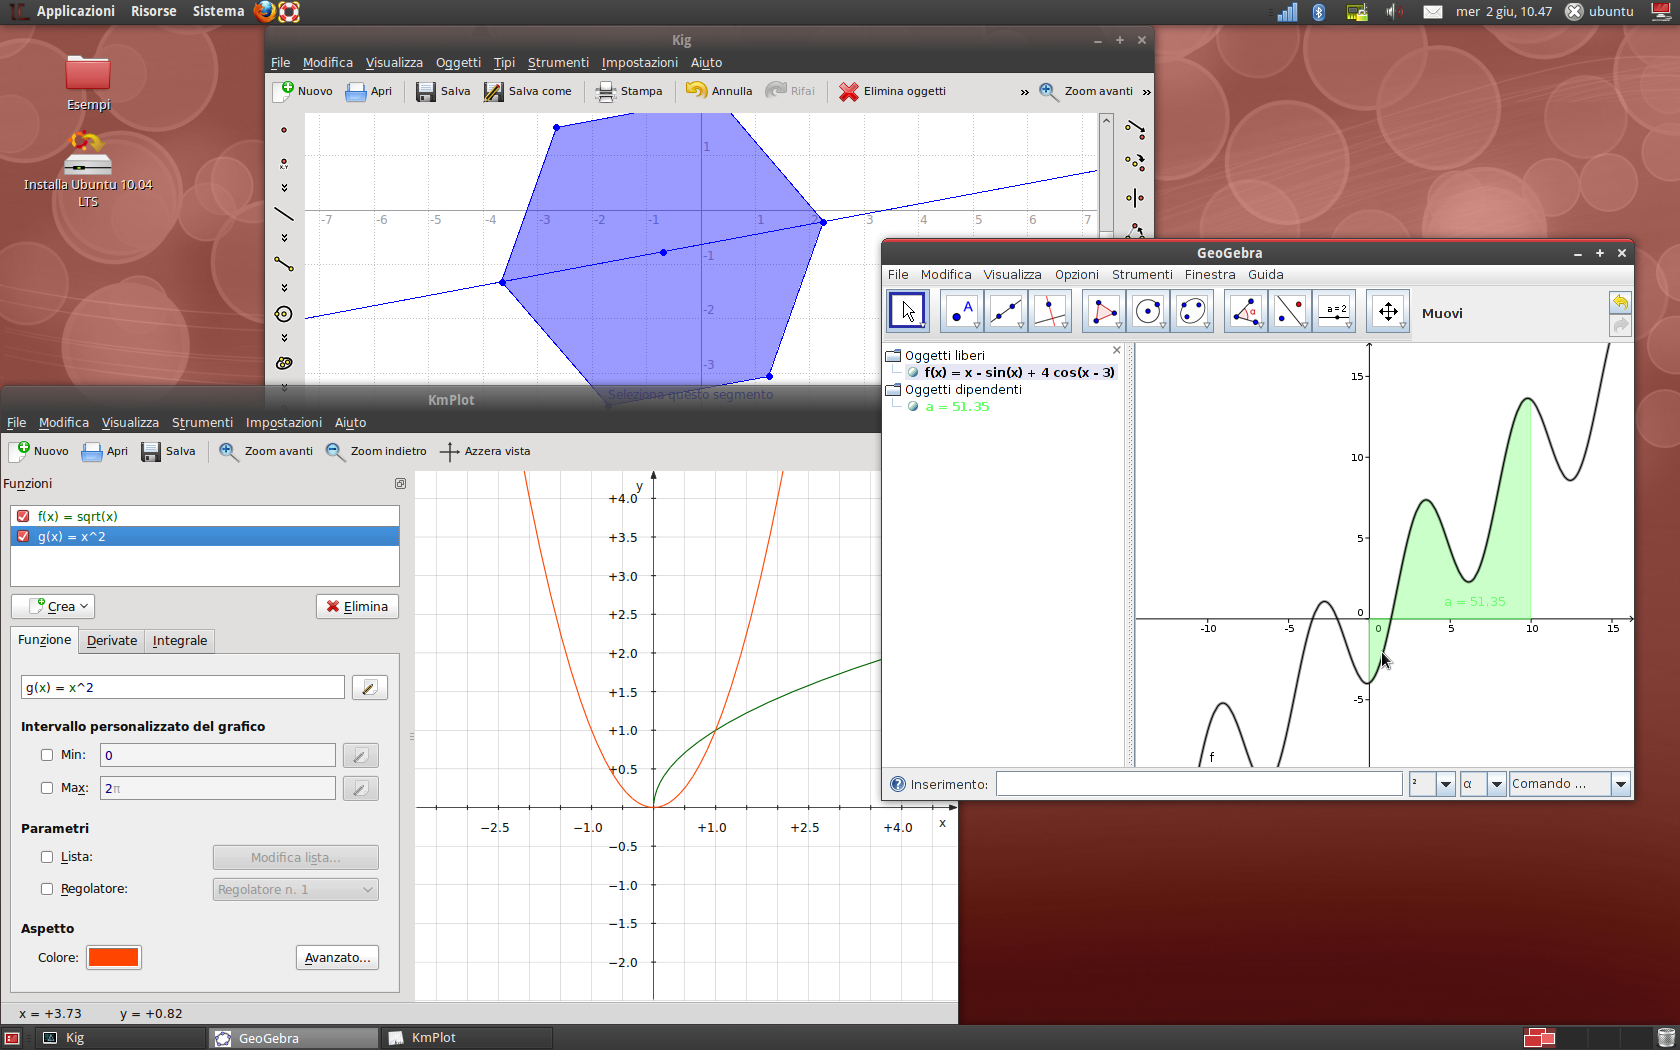Click Apri in the Kig toolbar
Viewport: 1680px width, 1050px height.
point(369,91)
